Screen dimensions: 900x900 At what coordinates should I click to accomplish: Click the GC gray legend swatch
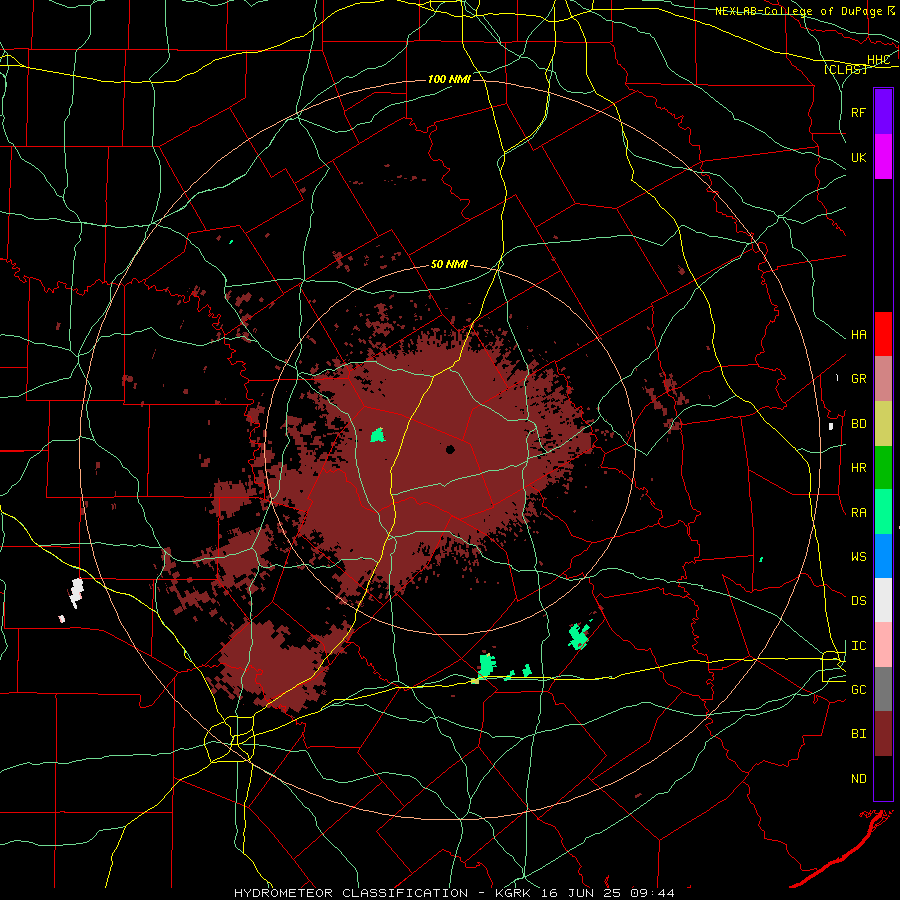(x=883, y=689)
